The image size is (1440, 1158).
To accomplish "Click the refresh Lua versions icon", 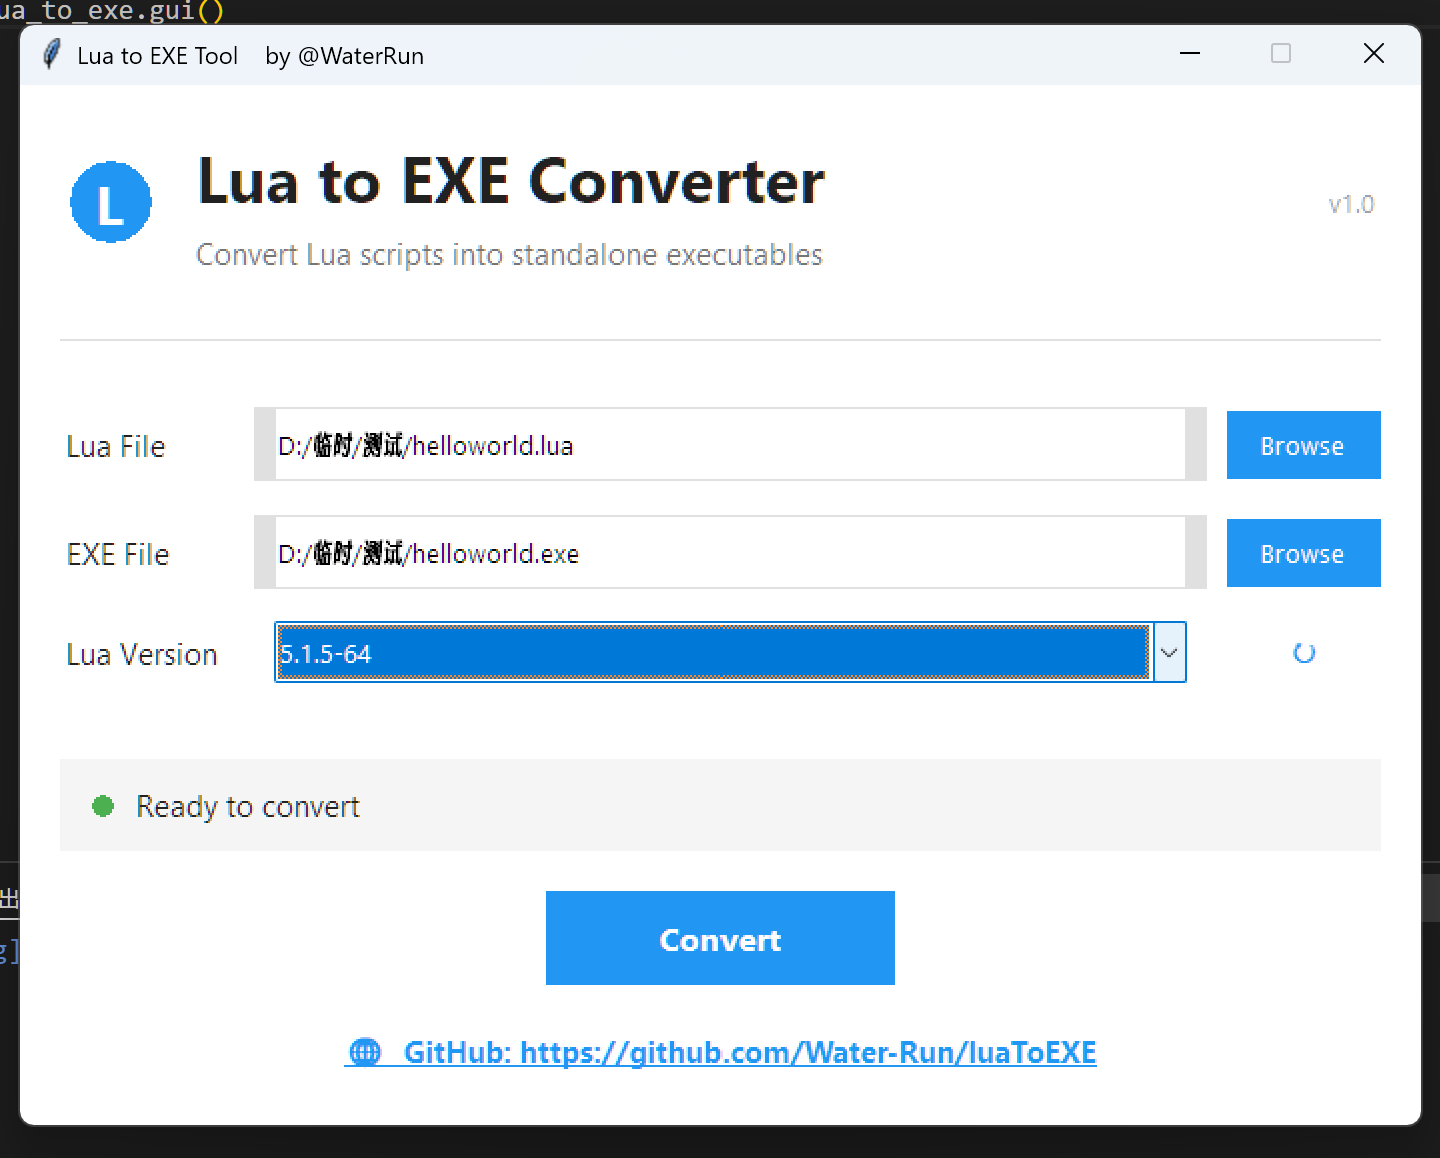I will [1303, 652].
